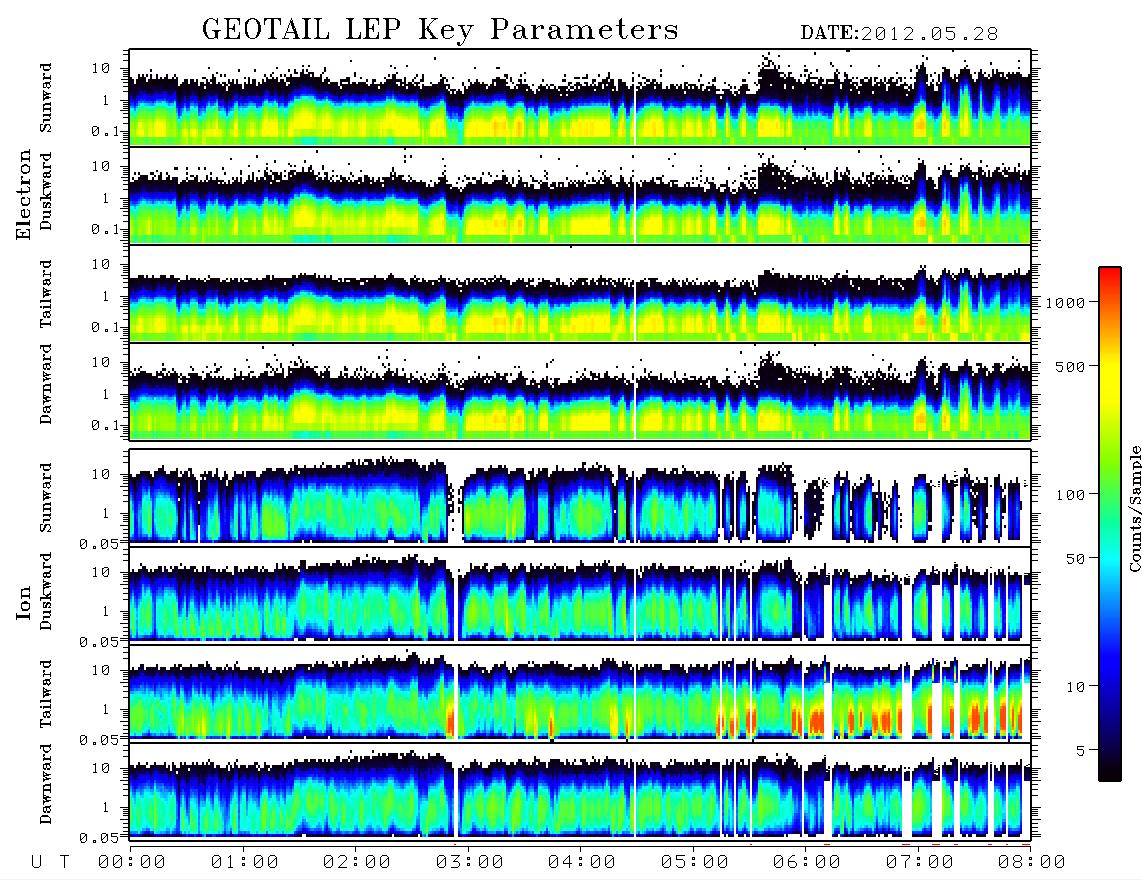Viewport: 1142px width, 880px height.
Task: Click the Electron 'Duskward' panel label
Action: pos(46,191)
